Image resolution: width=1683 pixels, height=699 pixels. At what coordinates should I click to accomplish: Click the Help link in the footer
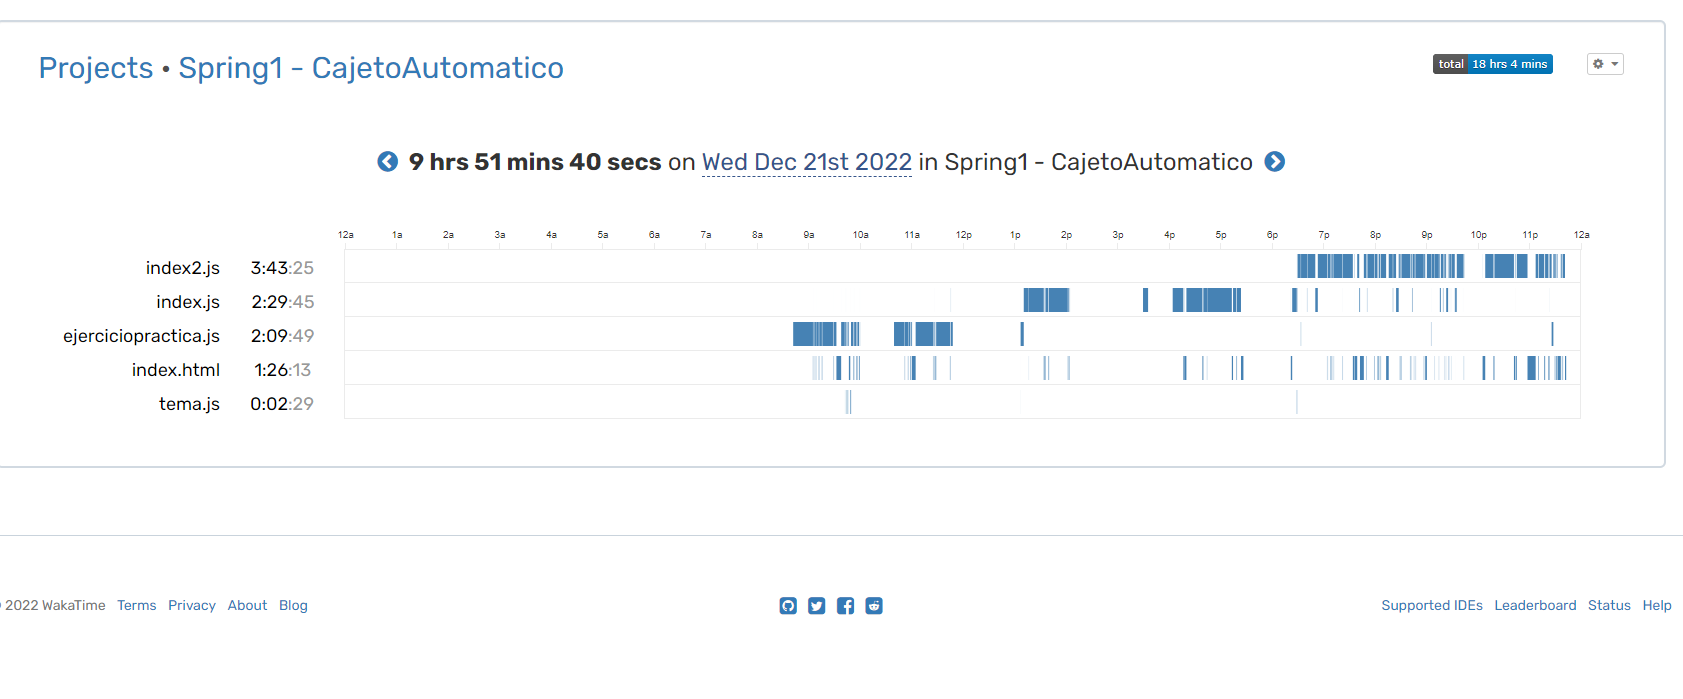tap(1656, 605)
